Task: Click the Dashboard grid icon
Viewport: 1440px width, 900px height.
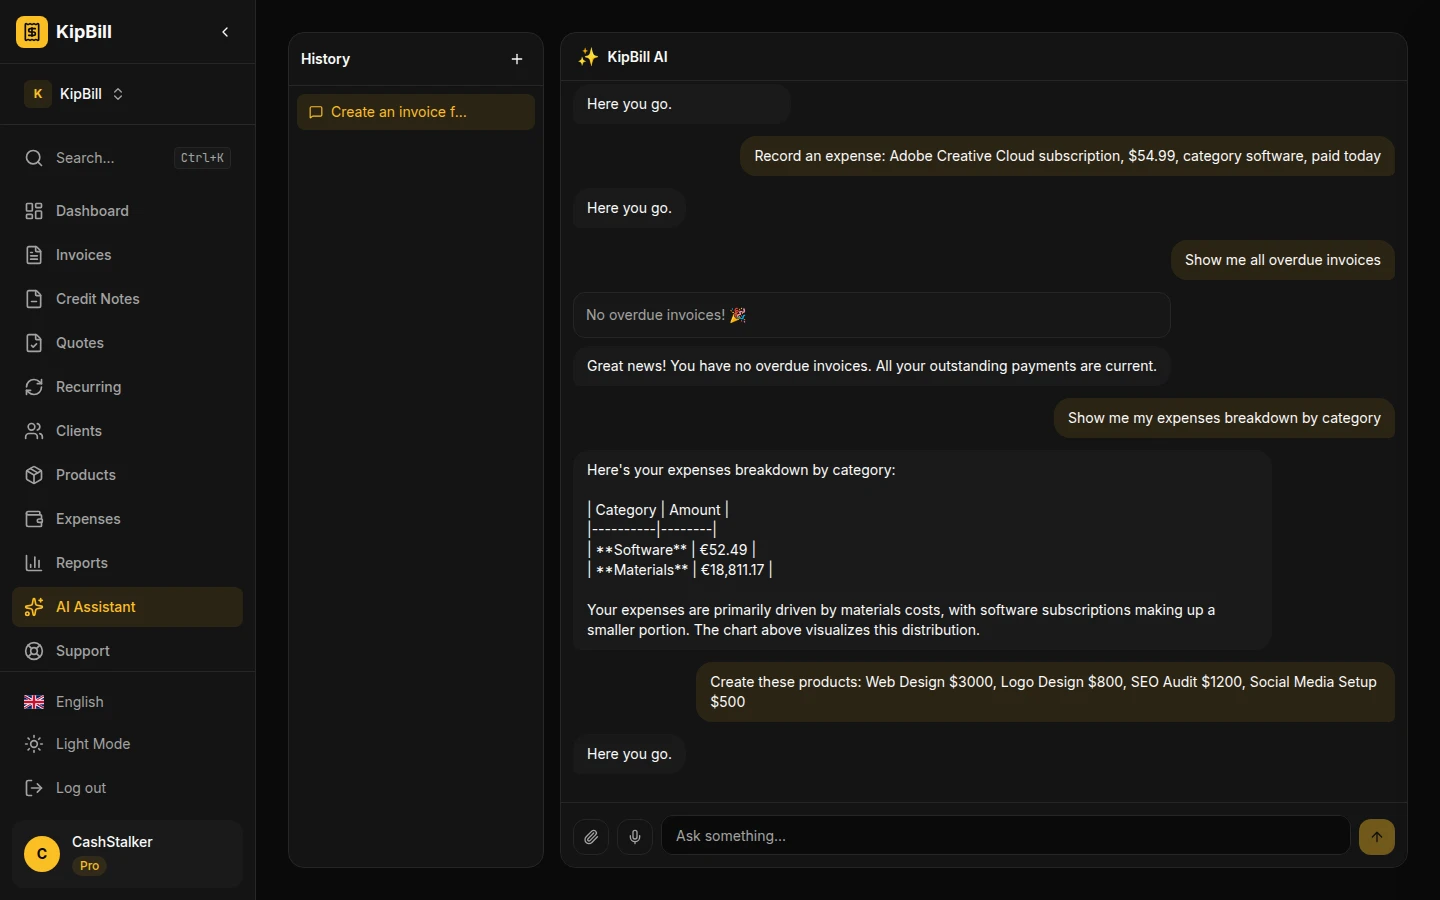Action: tap(34, 211)
